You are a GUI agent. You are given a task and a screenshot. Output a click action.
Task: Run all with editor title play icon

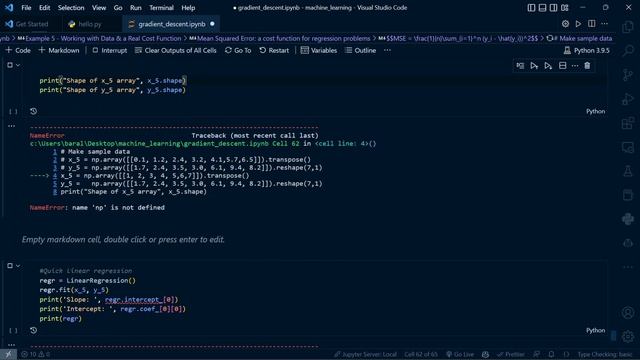coord(578,24)
